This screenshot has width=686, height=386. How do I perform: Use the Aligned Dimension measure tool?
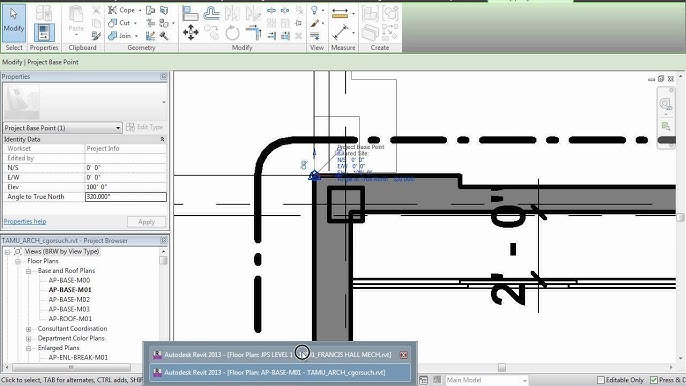coord(340,32)
